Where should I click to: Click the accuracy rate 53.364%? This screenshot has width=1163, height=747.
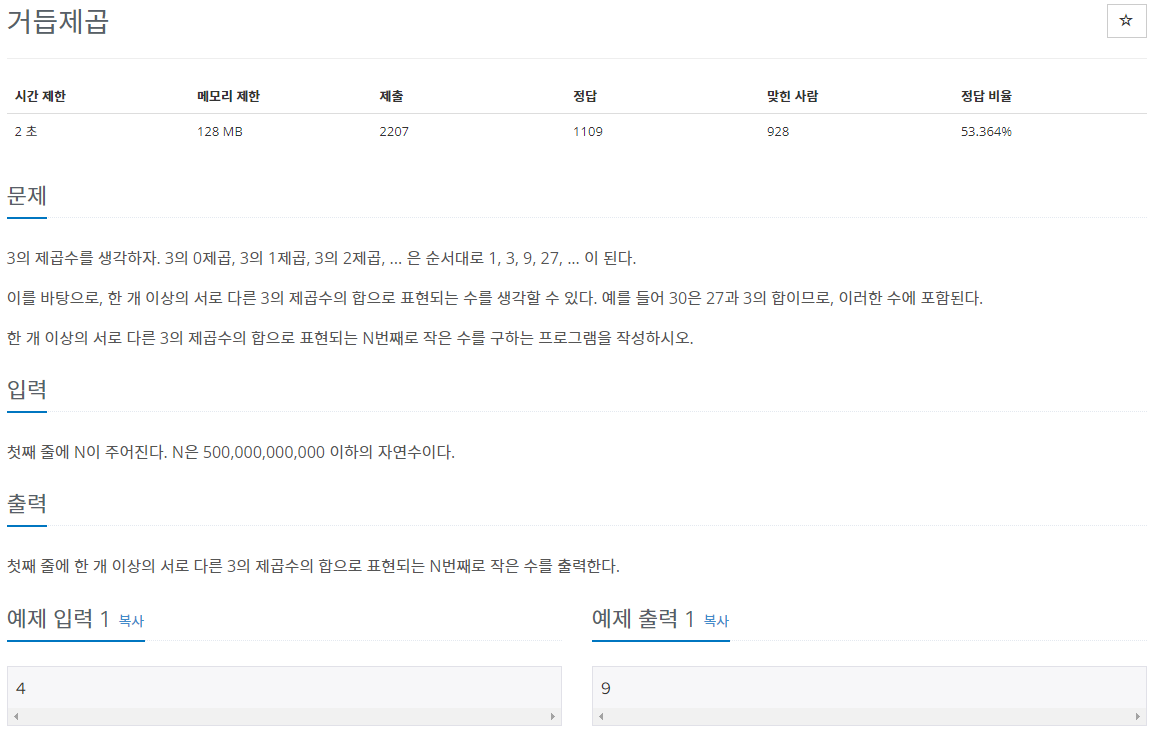click(x=986, y=131)
